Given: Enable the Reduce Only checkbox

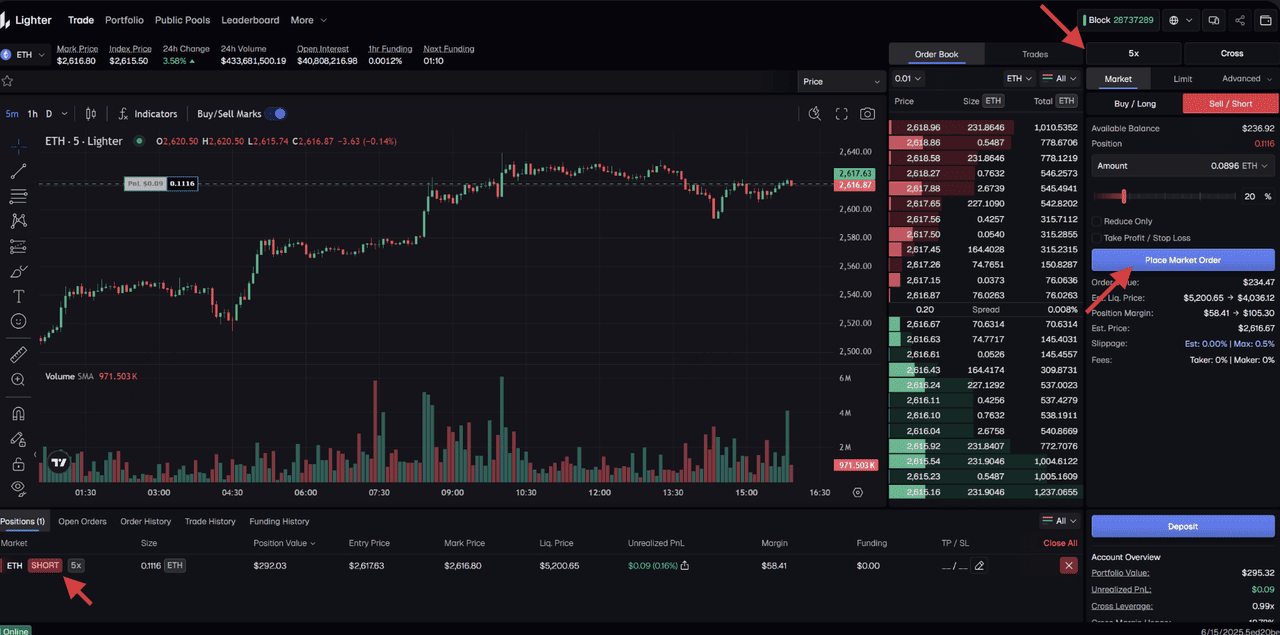Looking at the screenshot, I should coord(1097,222).
